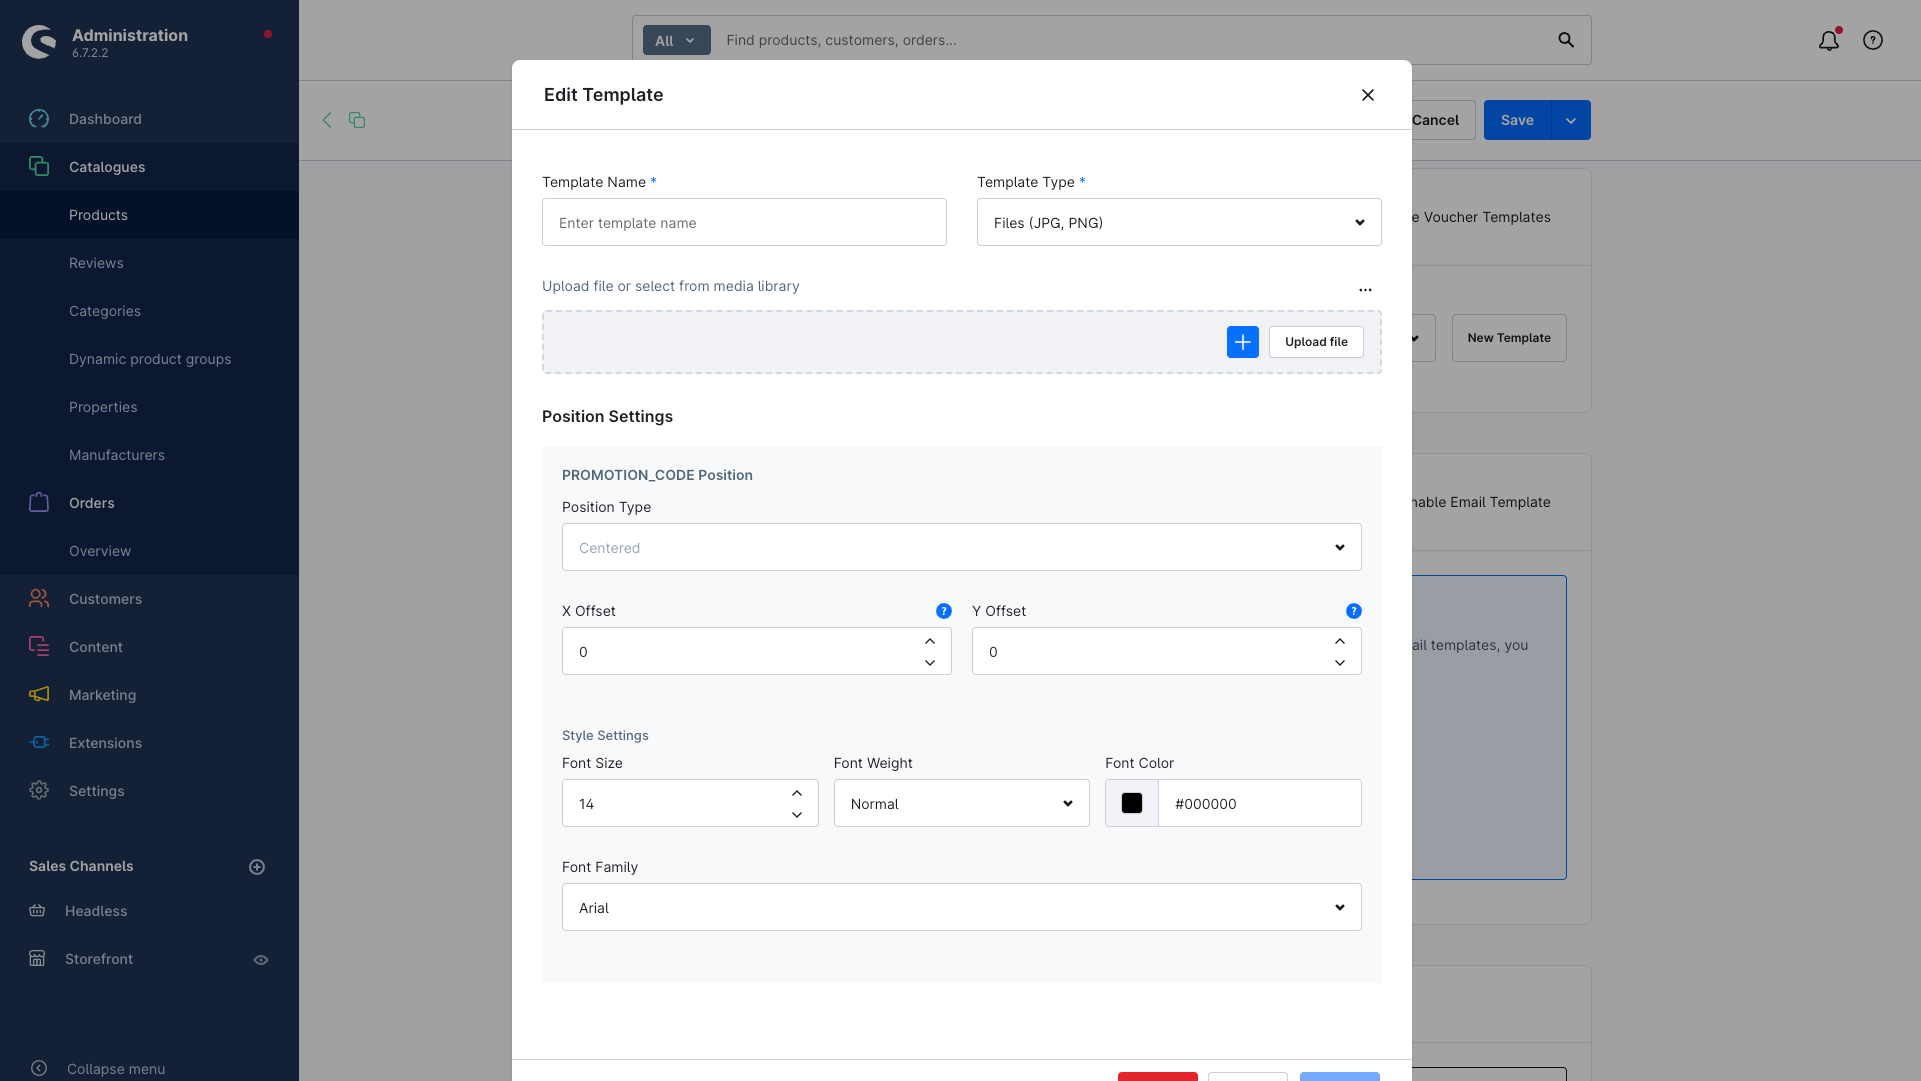Toggle Storefront visibility eye icon

pyautogui.click(x=261, y=960)
